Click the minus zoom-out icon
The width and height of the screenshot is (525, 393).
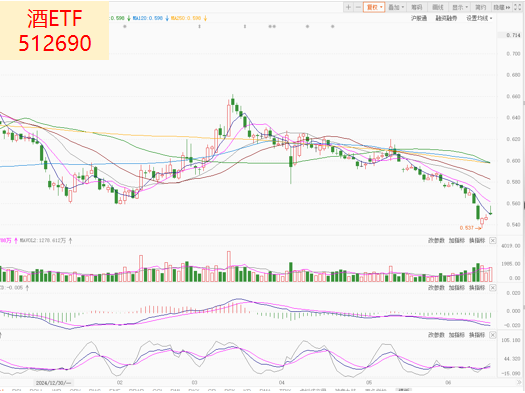(358, 7)
